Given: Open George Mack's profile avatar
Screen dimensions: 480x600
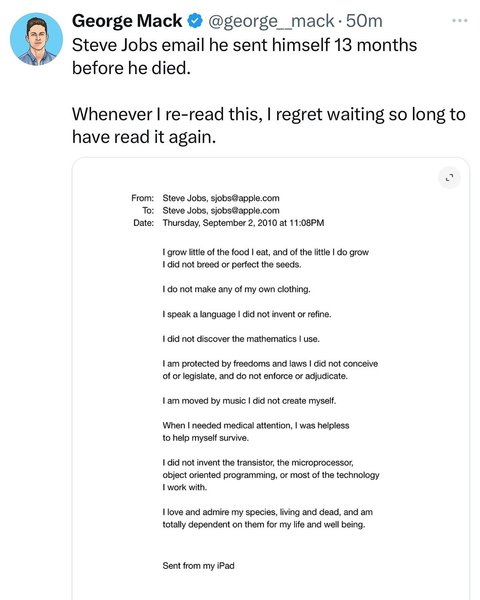Looking at the screenshot, I should tap(36, 39).
